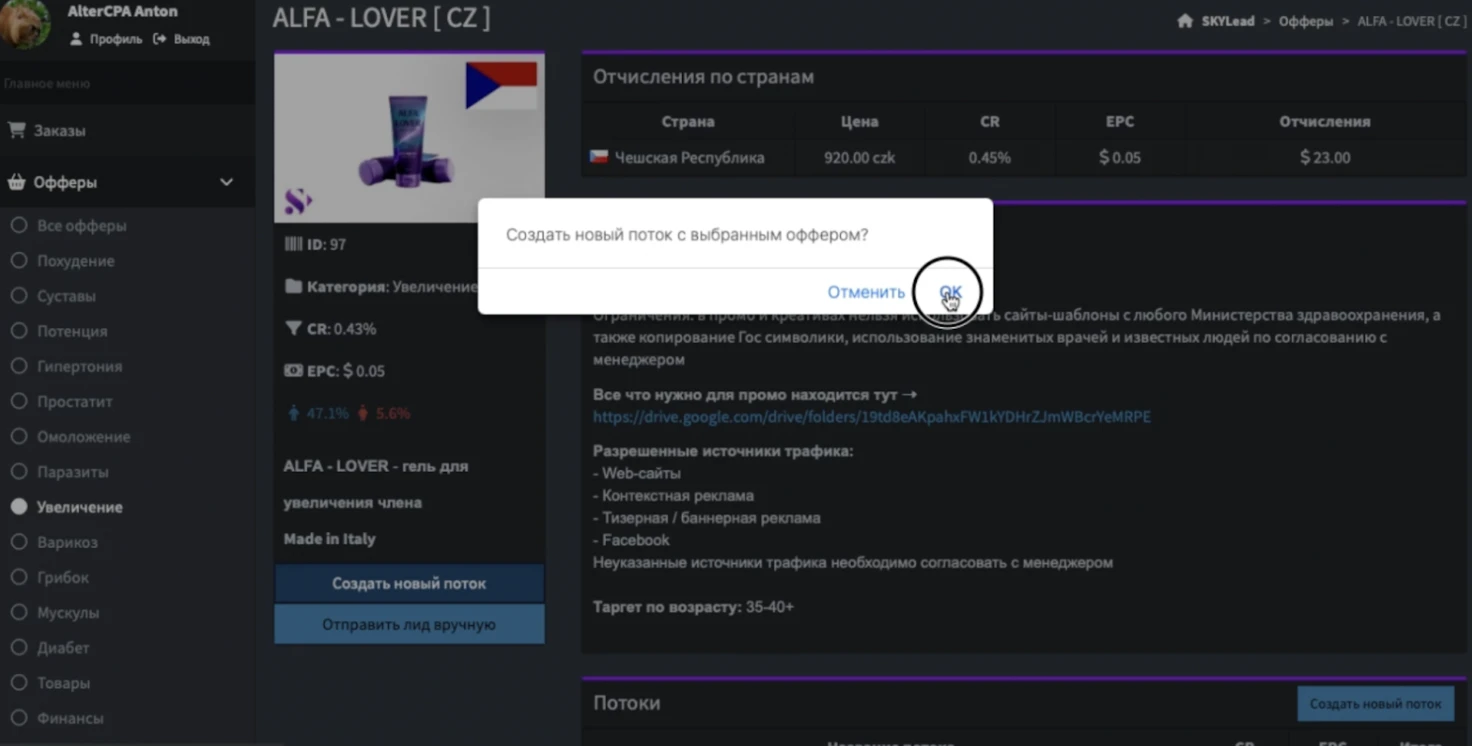The image size is (1472, 746).
Task: Click Отправить лид вручную button
Action: coord(409,624)
